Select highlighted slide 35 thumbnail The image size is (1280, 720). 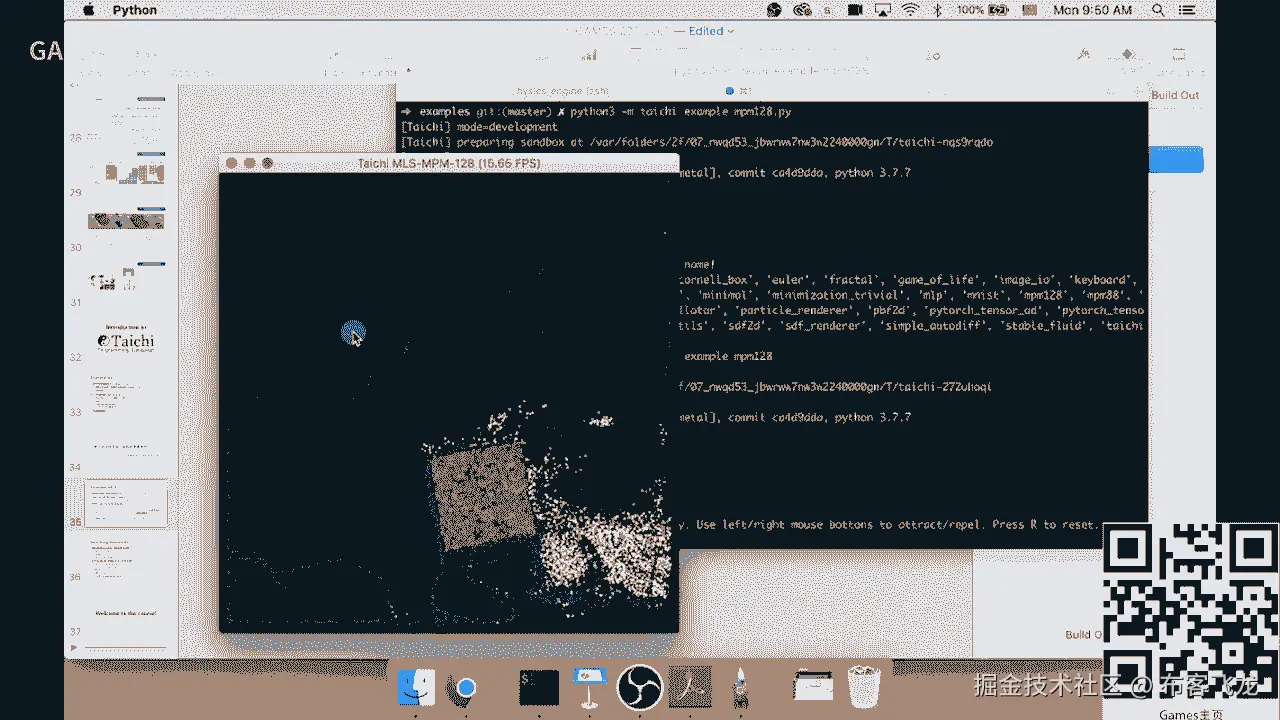[x=126, y=503]
